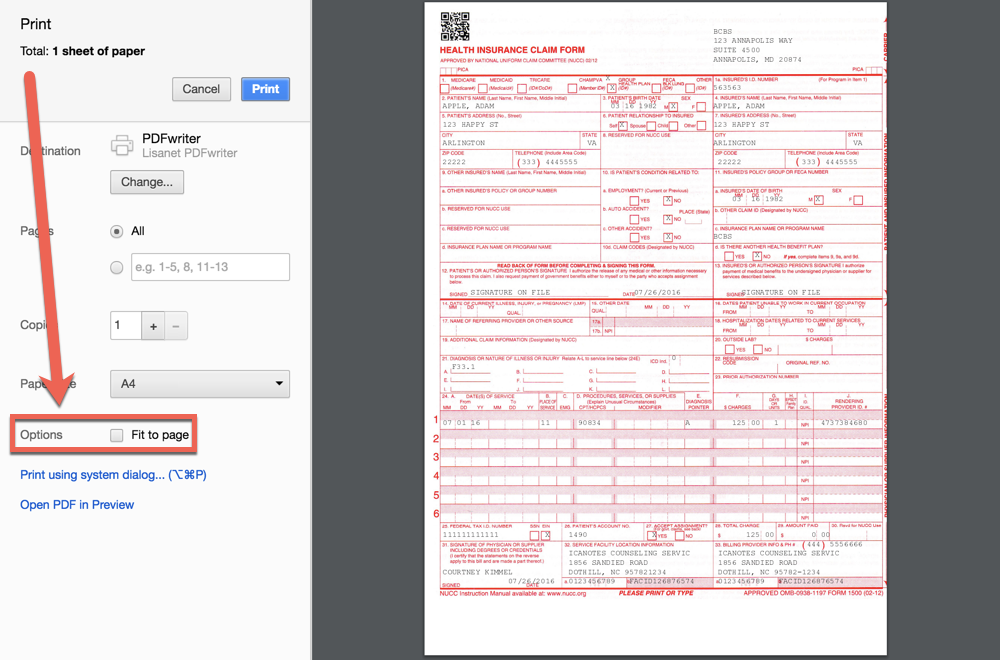Image resolution: width=1000 pixels, height=660 pixels.
Task: Select the All pages radio button
Action: tap(117, 231)
